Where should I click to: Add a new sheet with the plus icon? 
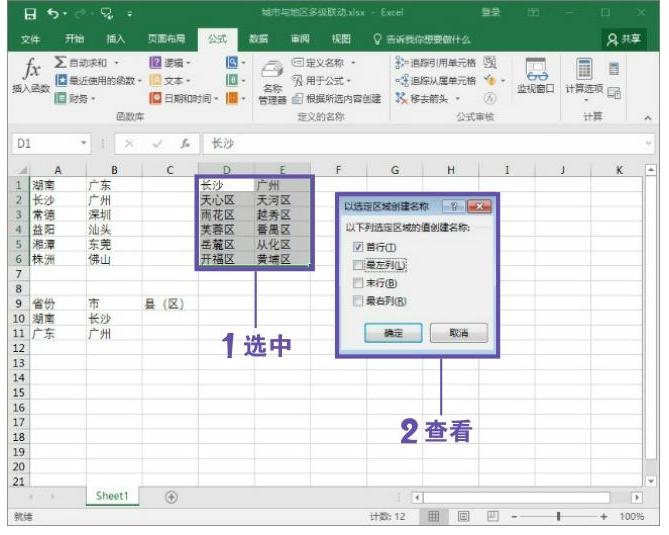[171, 496]
